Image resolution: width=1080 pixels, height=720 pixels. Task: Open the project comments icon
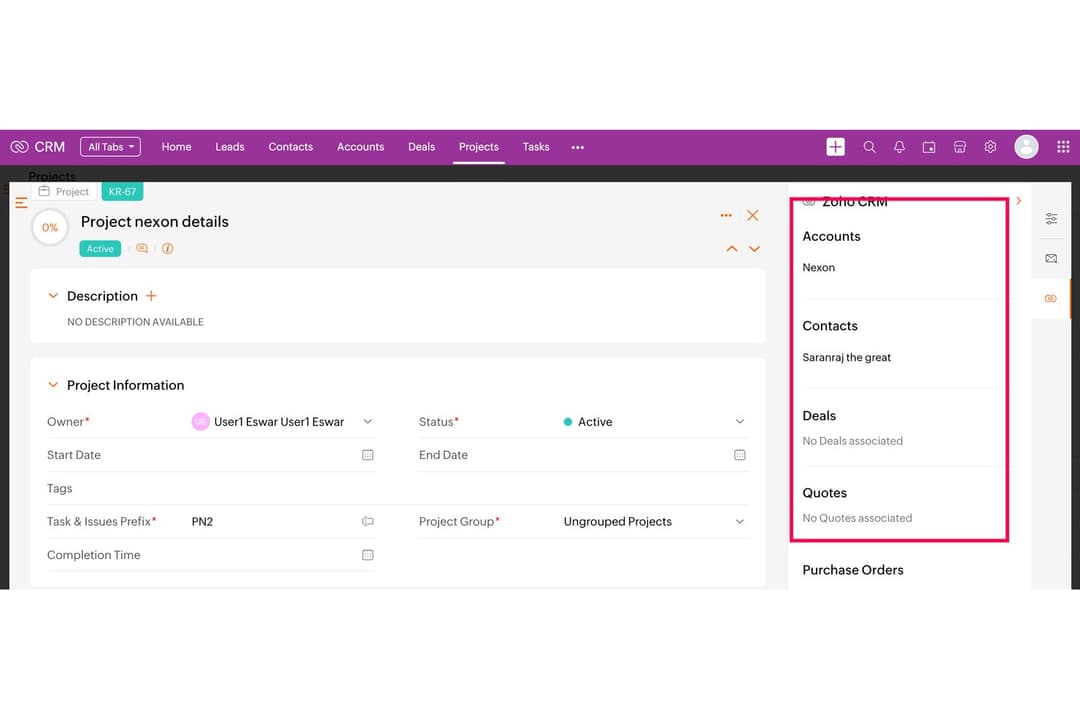pos(142,249)
